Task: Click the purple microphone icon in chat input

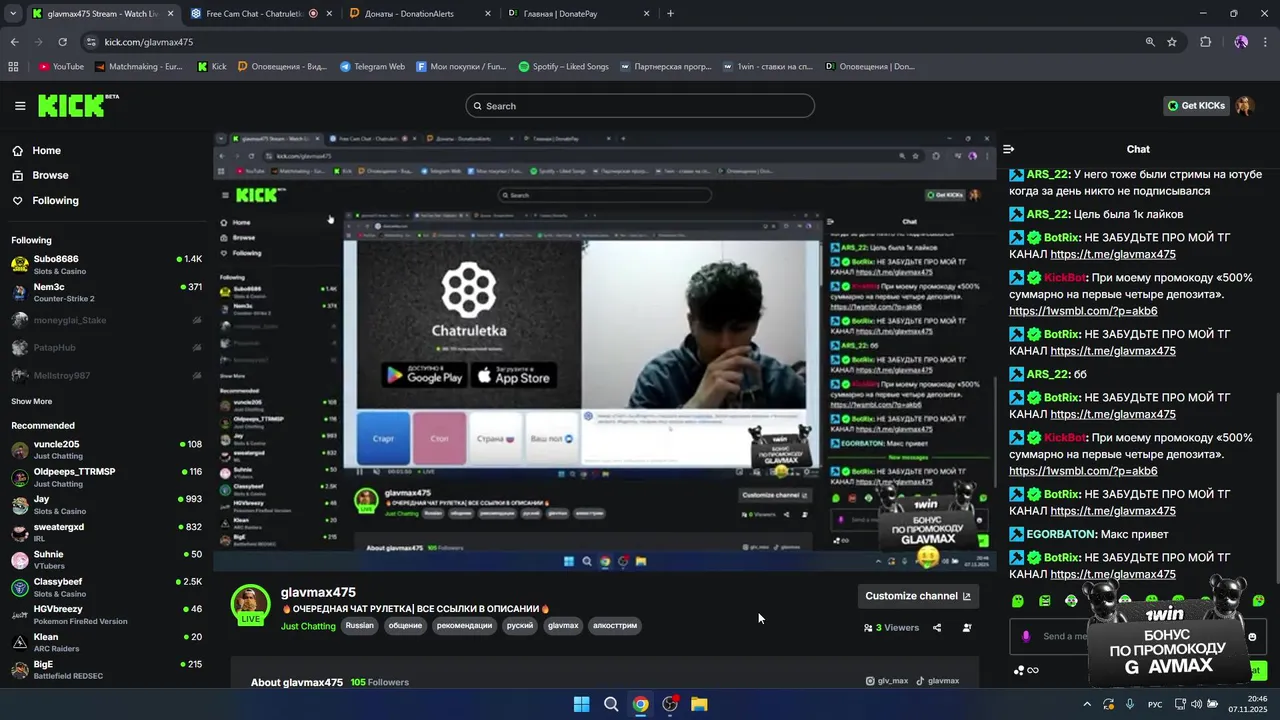Action: point(1026,636)
